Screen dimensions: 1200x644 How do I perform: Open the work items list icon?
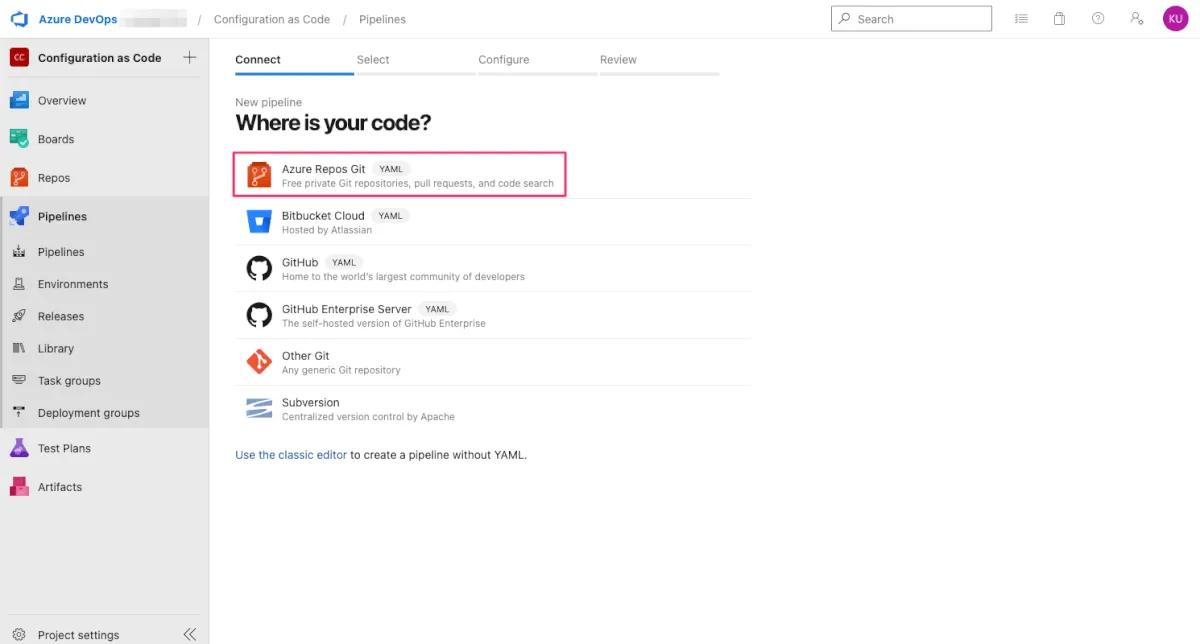[x=1021, y=19]
